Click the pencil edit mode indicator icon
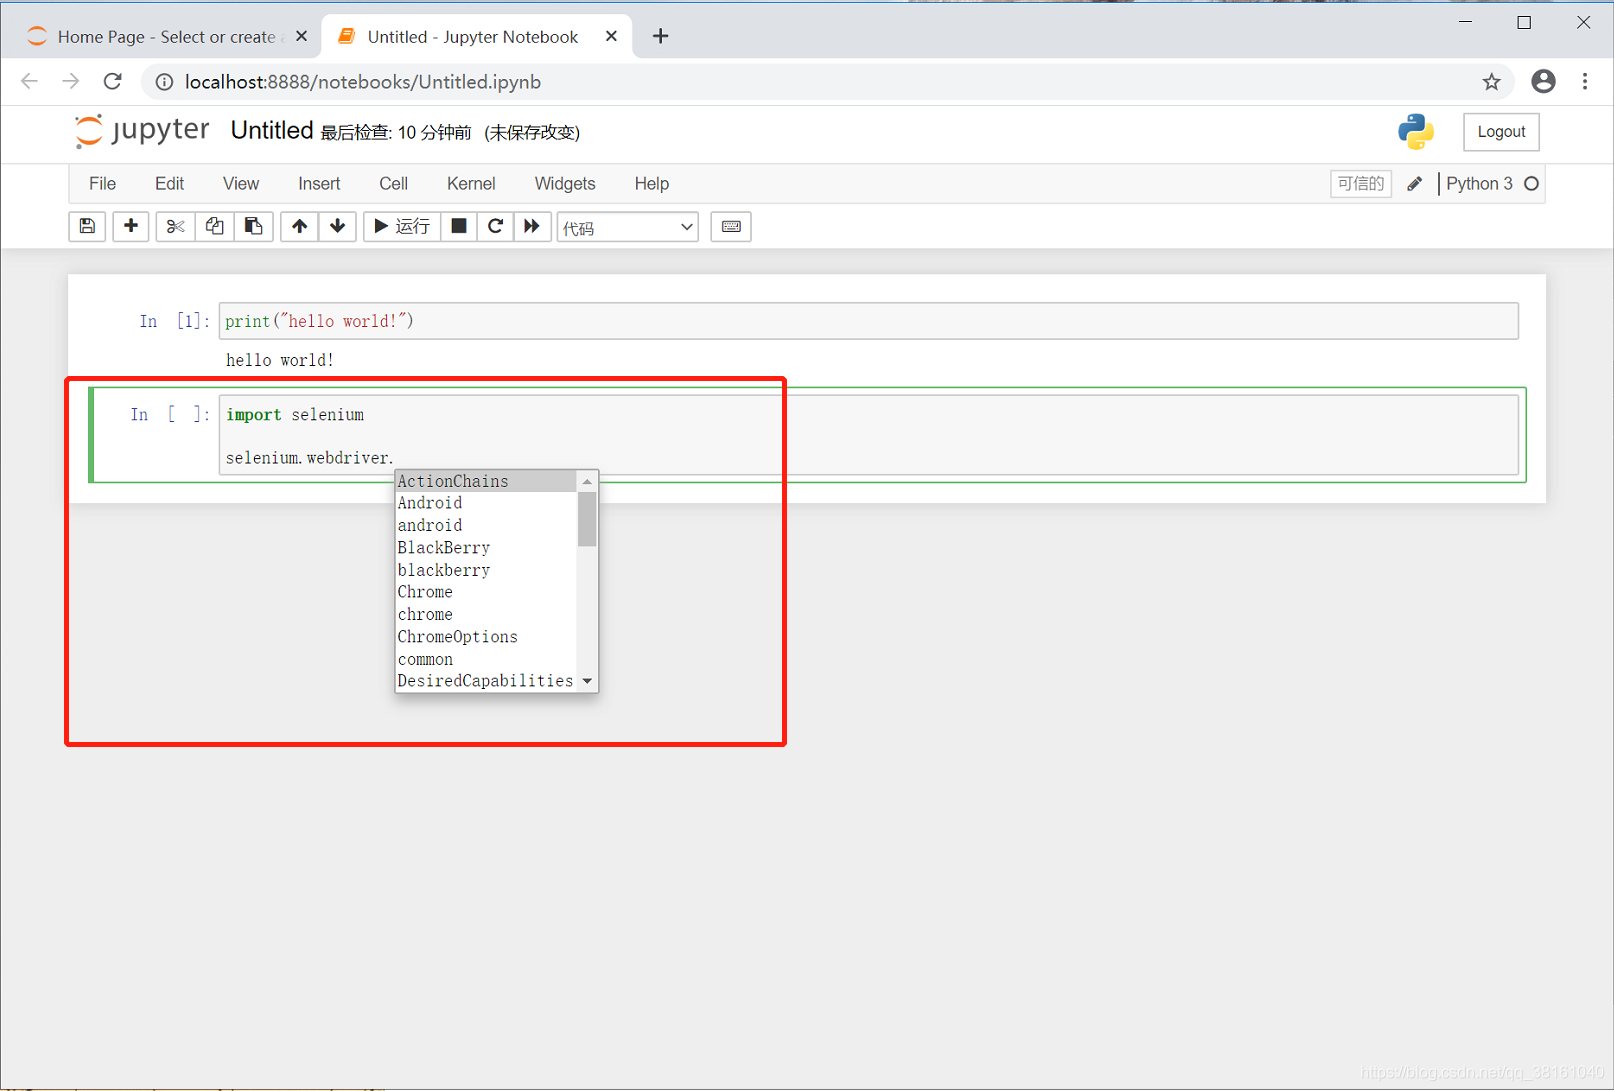1614x1091 pixels. point(1414,183)
